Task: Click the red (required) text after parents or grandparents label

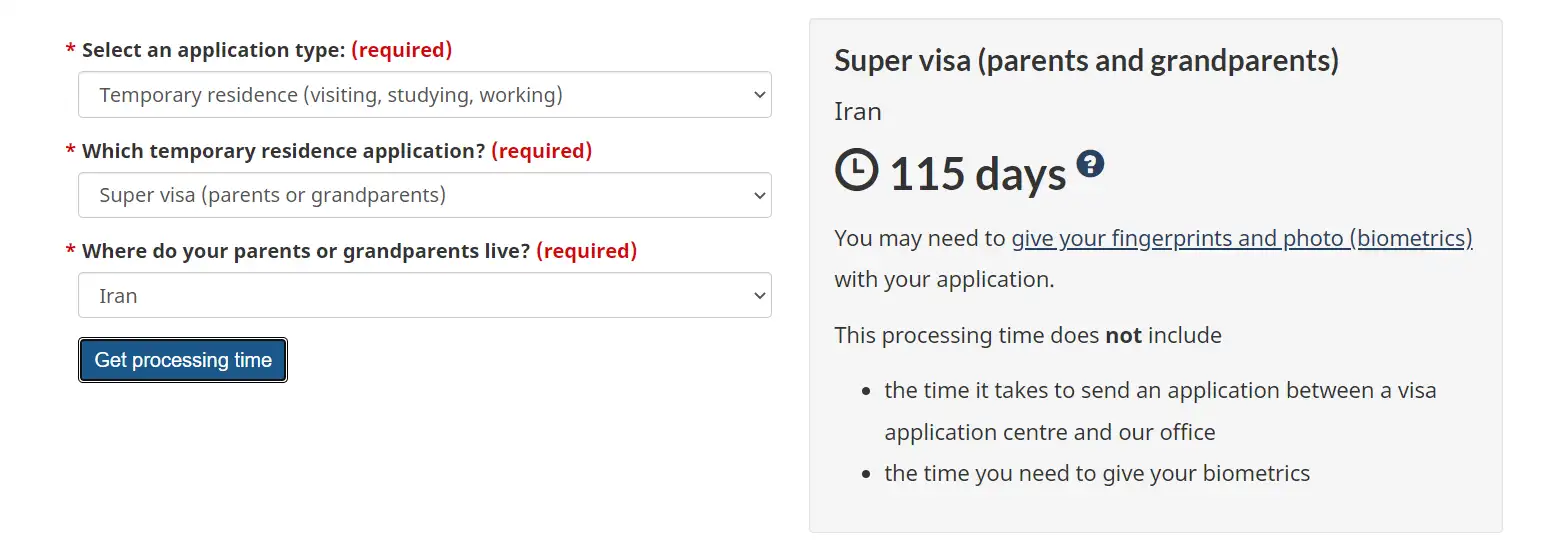Action: click(587, 251)
